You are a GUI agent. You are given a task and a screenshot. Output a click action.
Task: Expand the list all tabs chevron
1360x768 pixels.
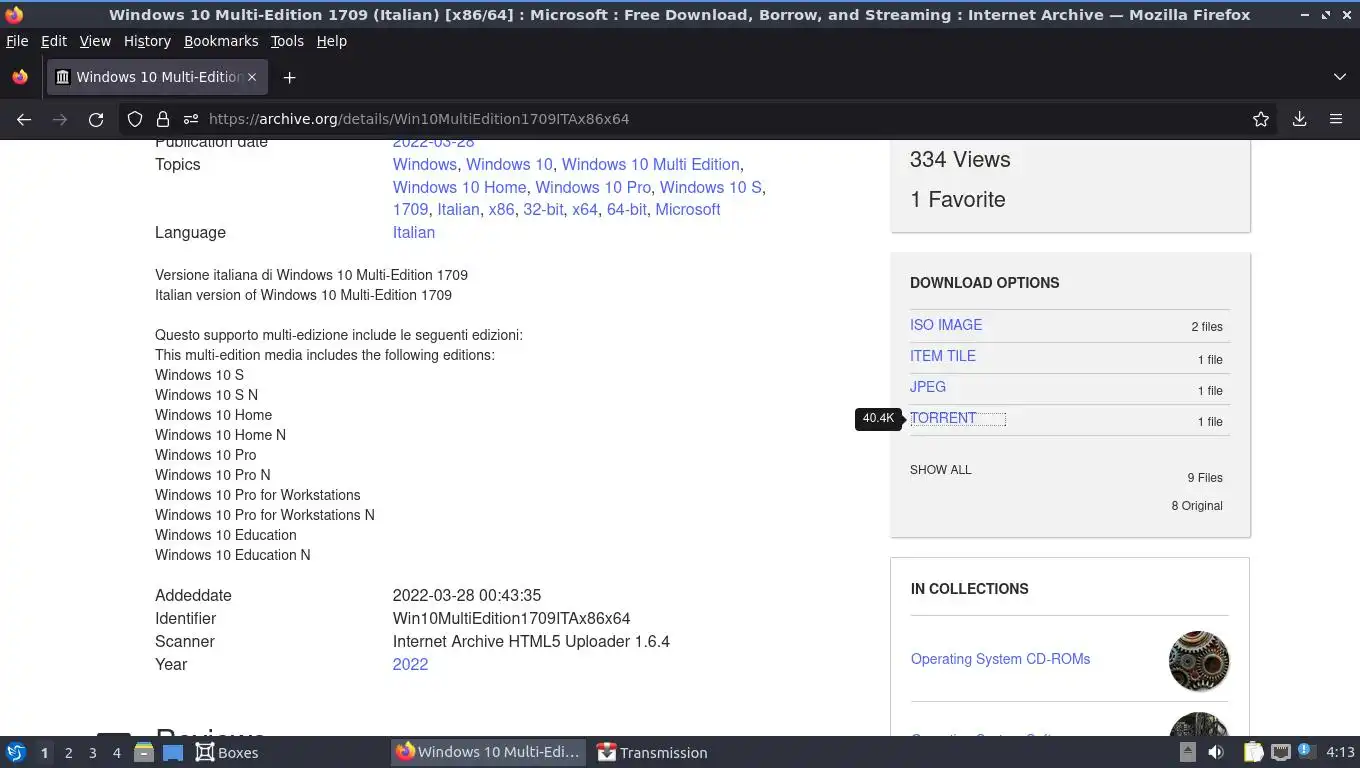coord(1340,77)
